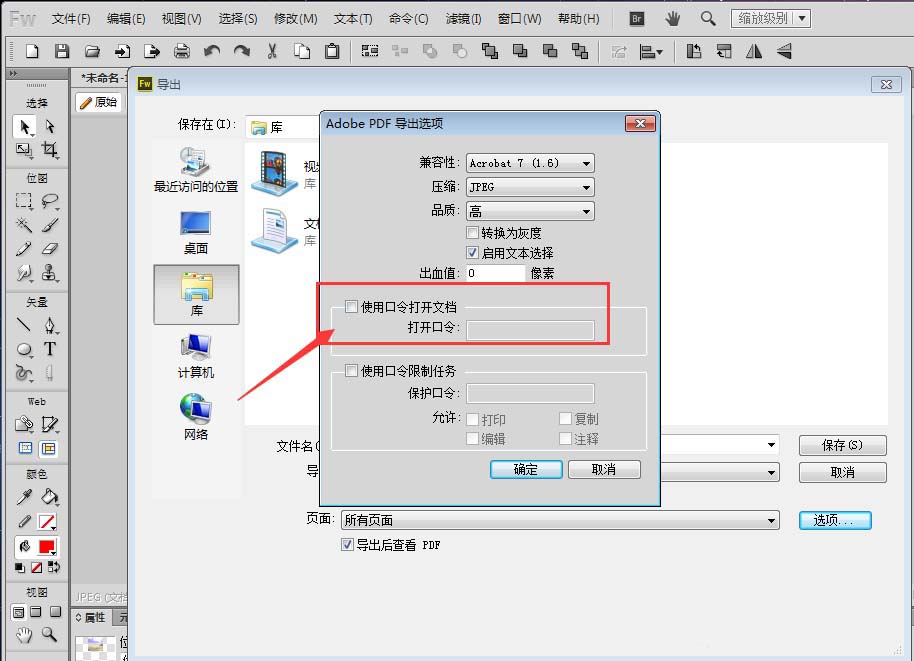Select the Eraser tool

point(50,249)
